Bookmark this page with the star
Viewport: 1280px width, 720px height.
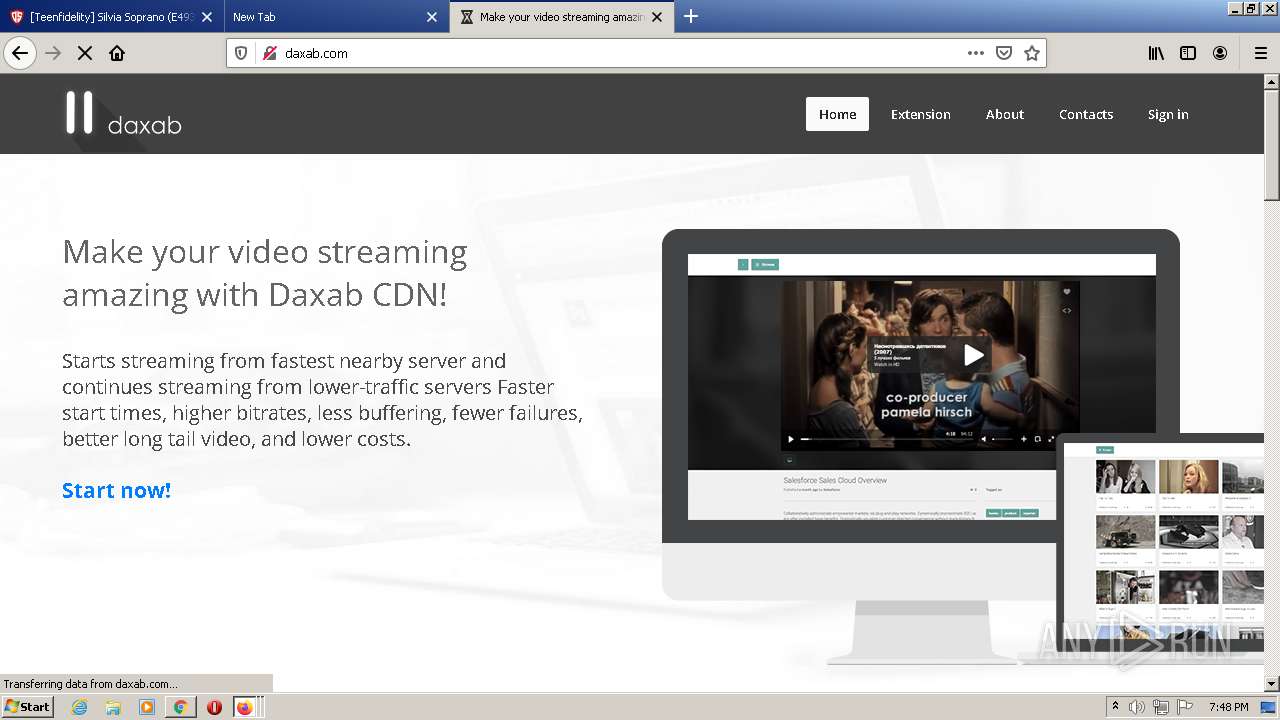pos(1032,53)
